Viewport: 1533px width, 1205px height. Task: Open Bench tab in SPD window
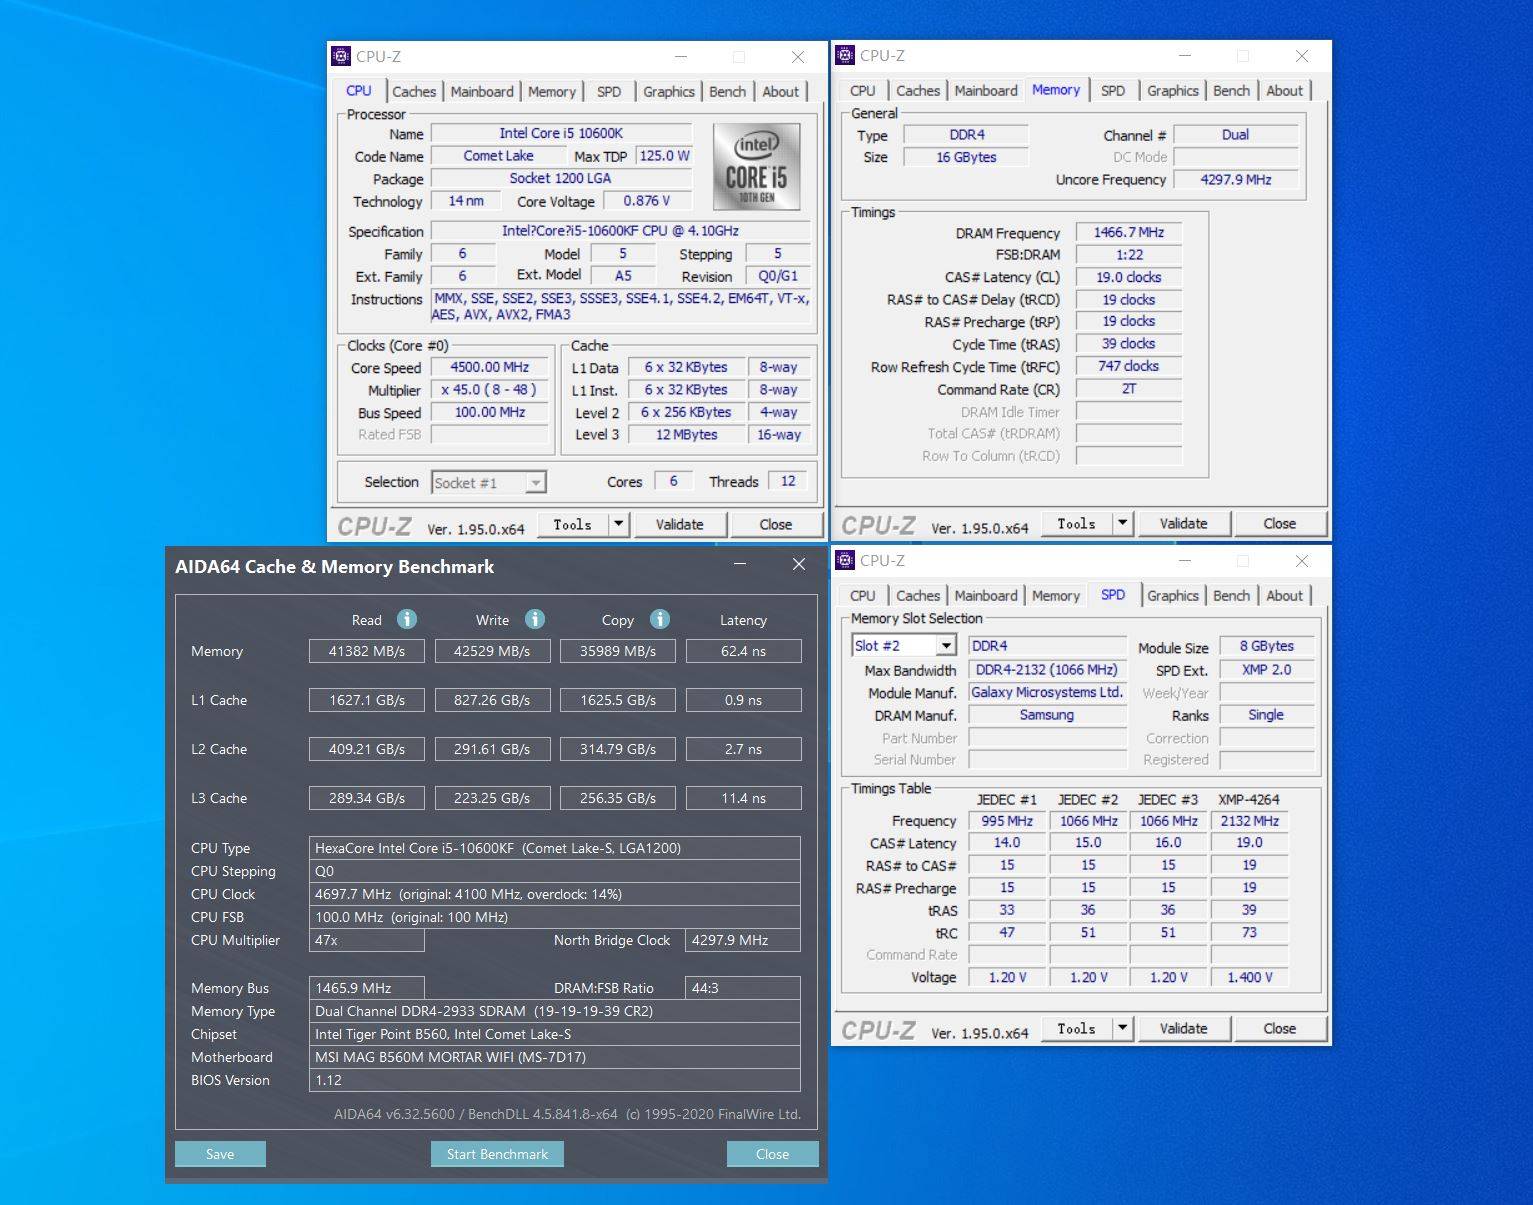click(1231, 595)
